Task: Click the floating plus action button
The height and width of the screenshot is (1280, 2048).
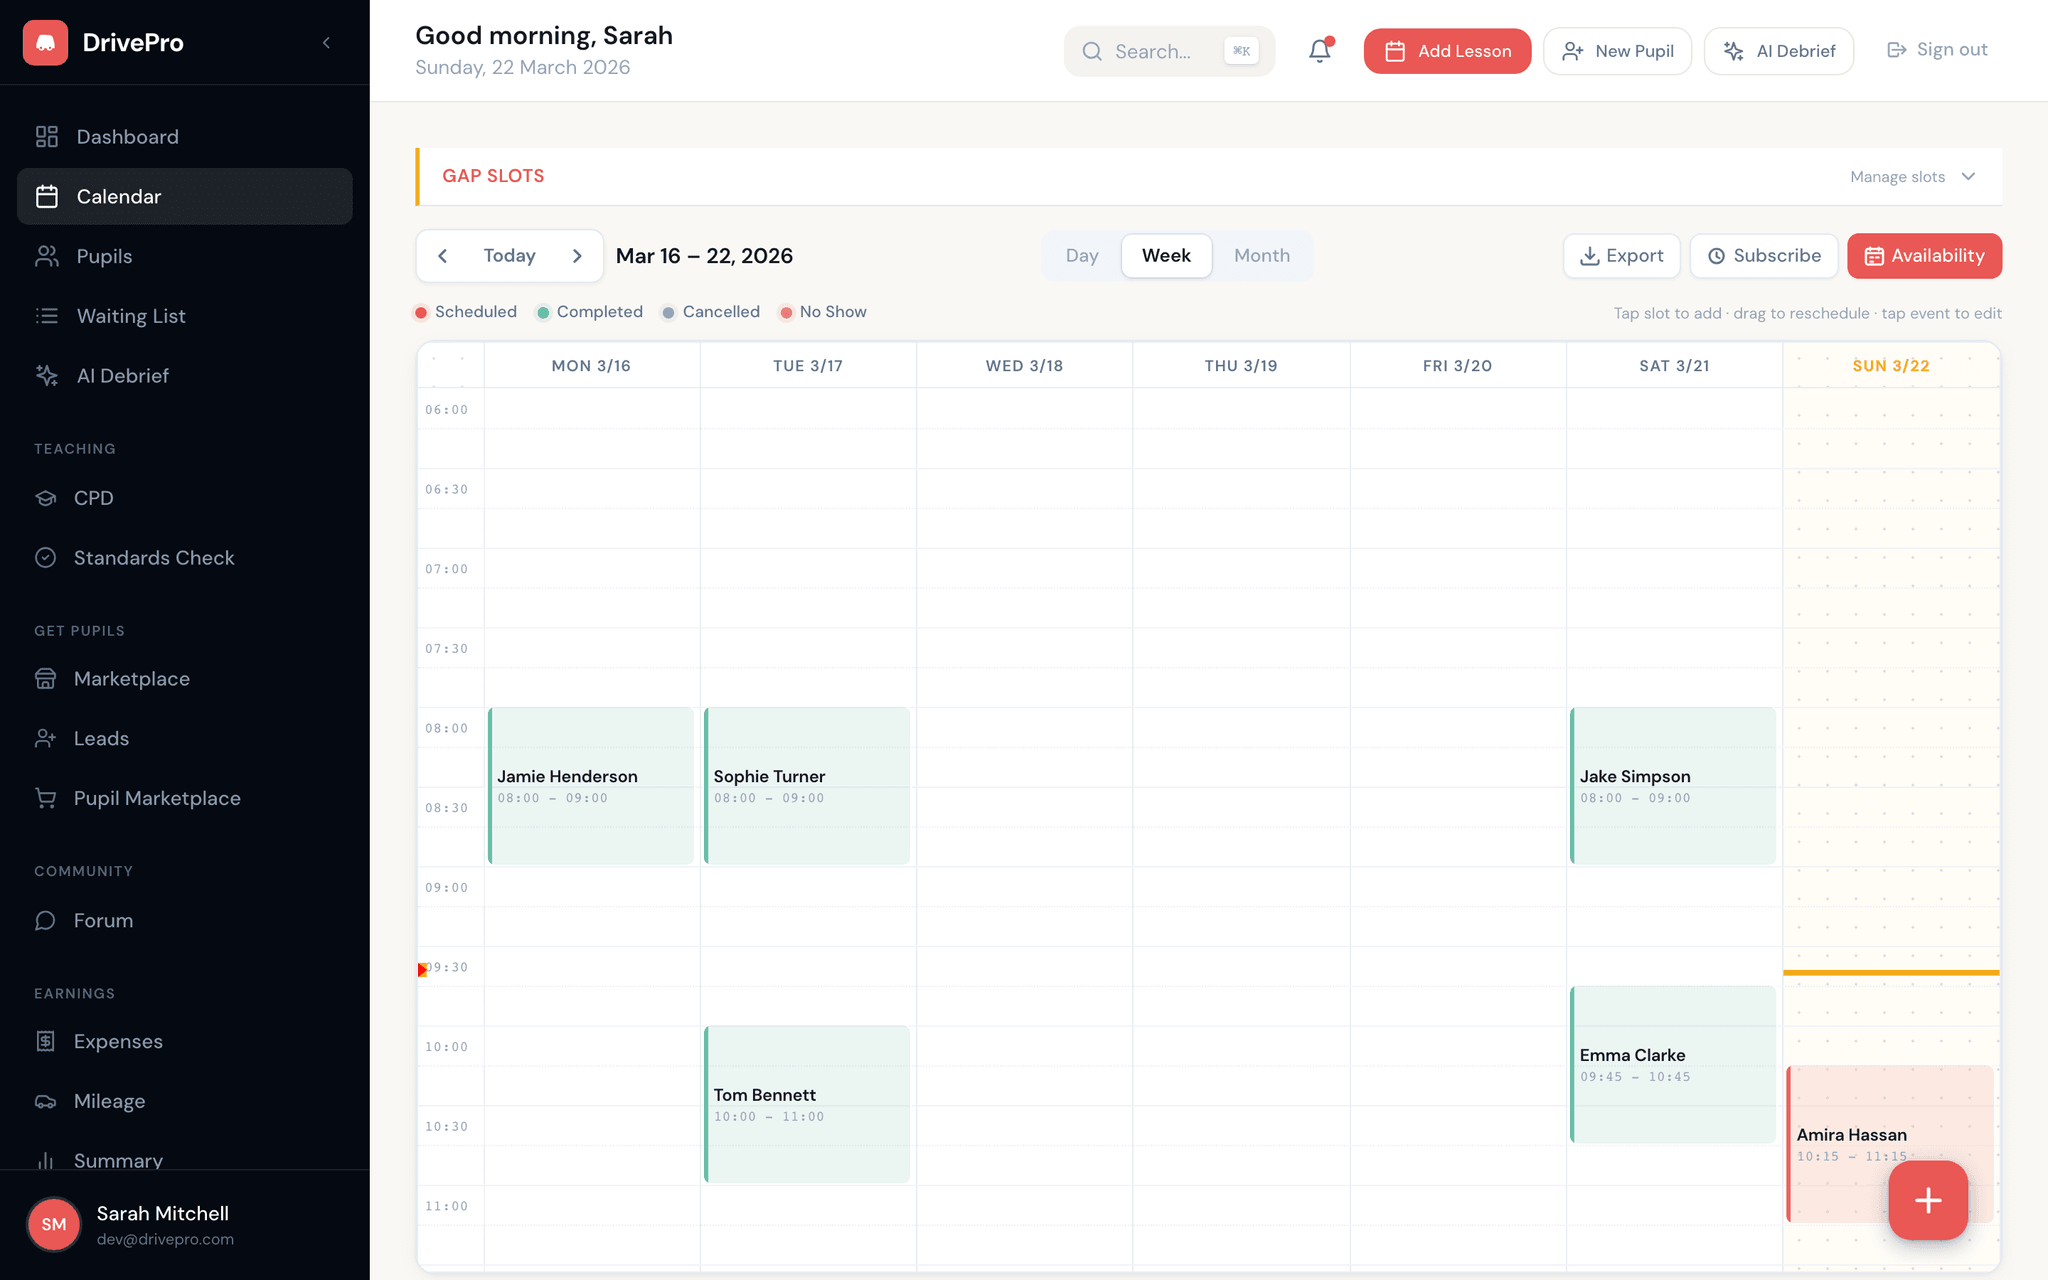Action: [x=1926, y=1200]
